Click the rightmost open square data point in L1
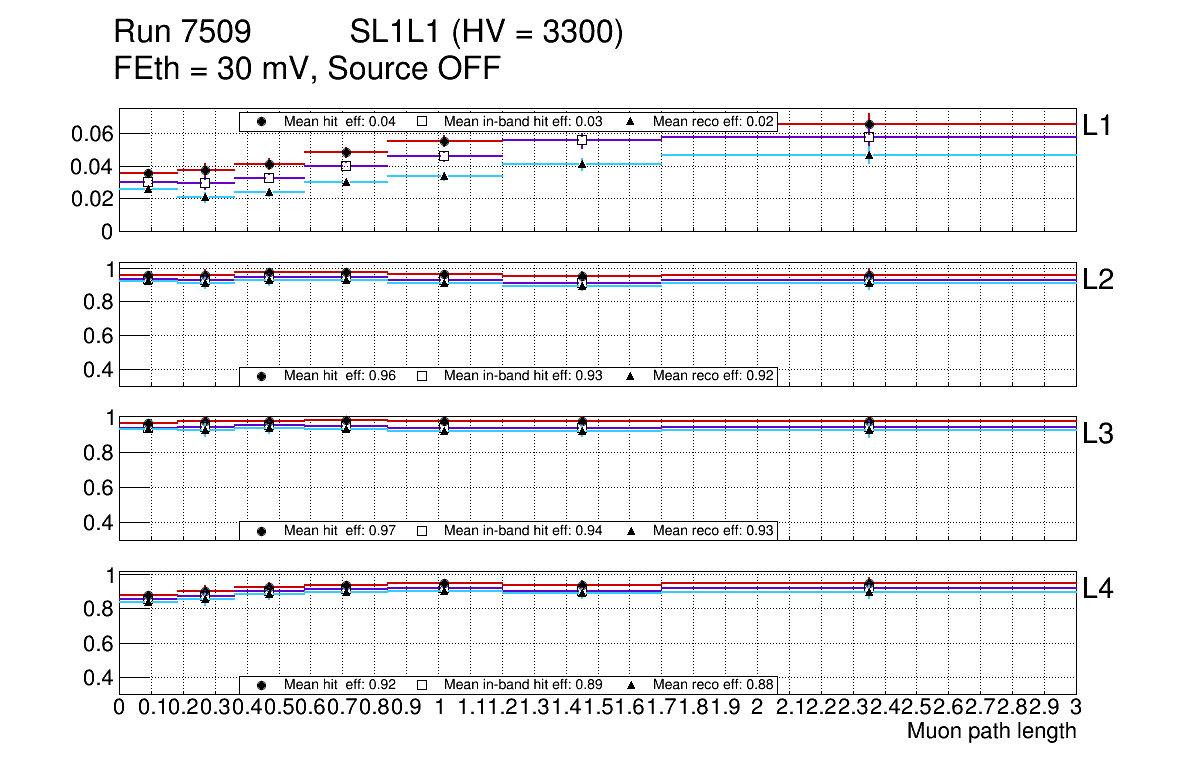The image size is (1196, 772). pyautogui.click(x=869, y=137)
